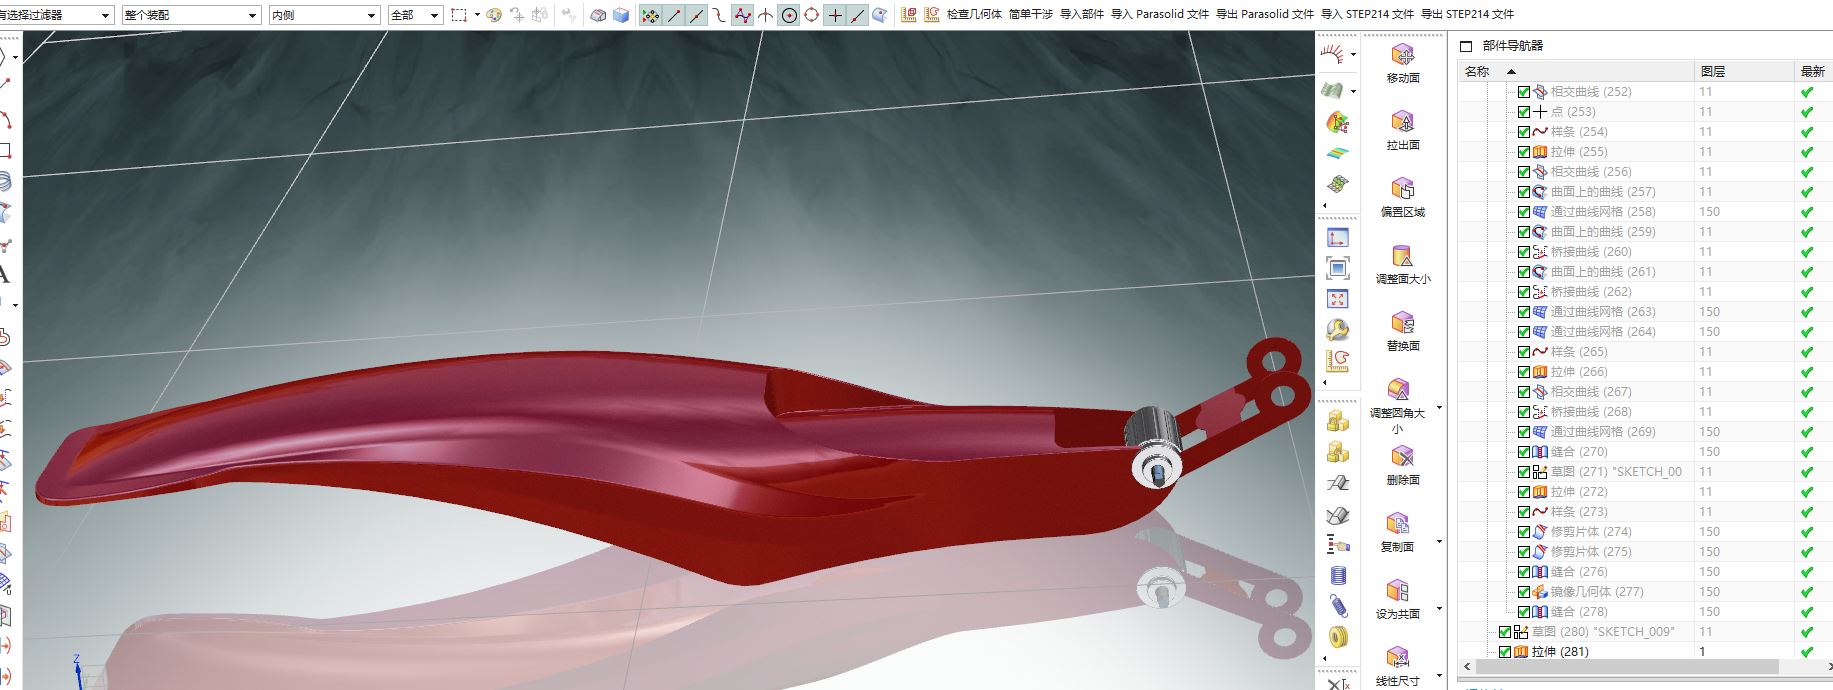Select the 相交曲线 (267) tree row
1833x690 pixels.
1645,391
